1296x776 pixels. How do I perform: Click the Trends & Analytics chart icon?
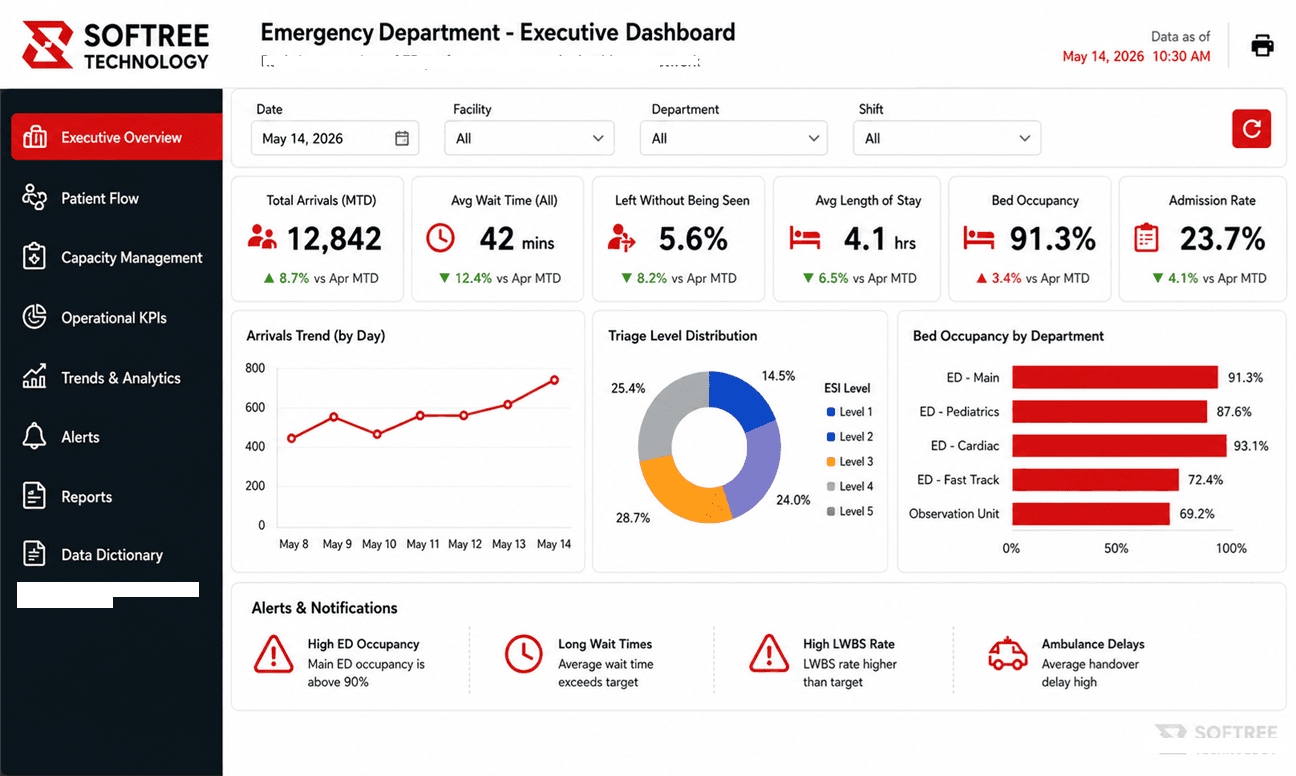[35, 377]
